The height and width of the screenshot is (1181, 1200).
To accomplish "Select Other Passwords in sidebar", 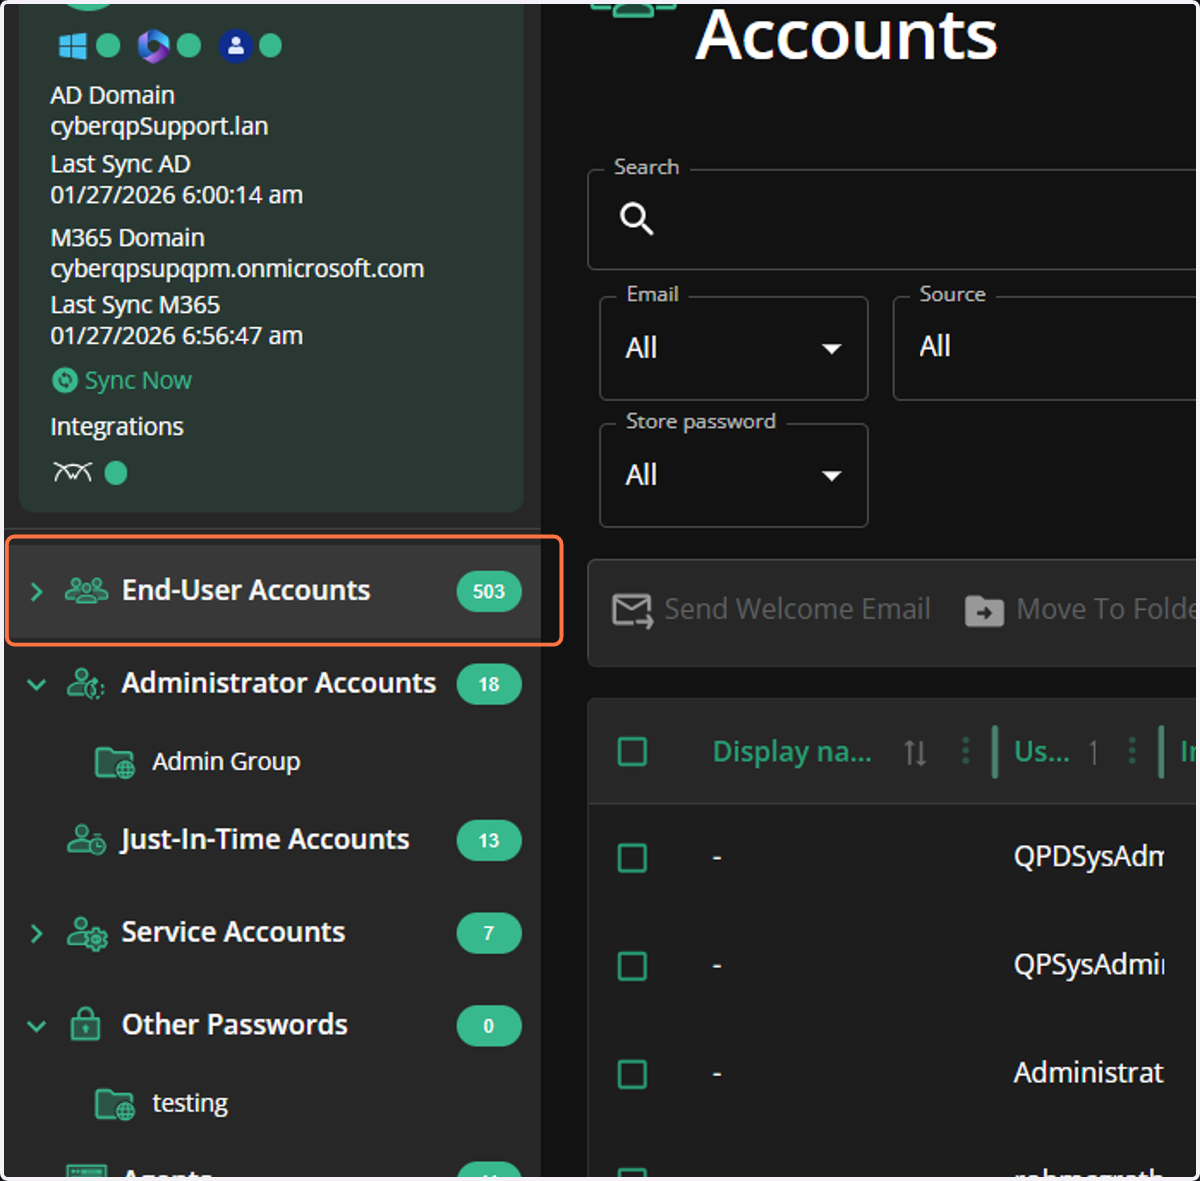I will coord(235,1025).
